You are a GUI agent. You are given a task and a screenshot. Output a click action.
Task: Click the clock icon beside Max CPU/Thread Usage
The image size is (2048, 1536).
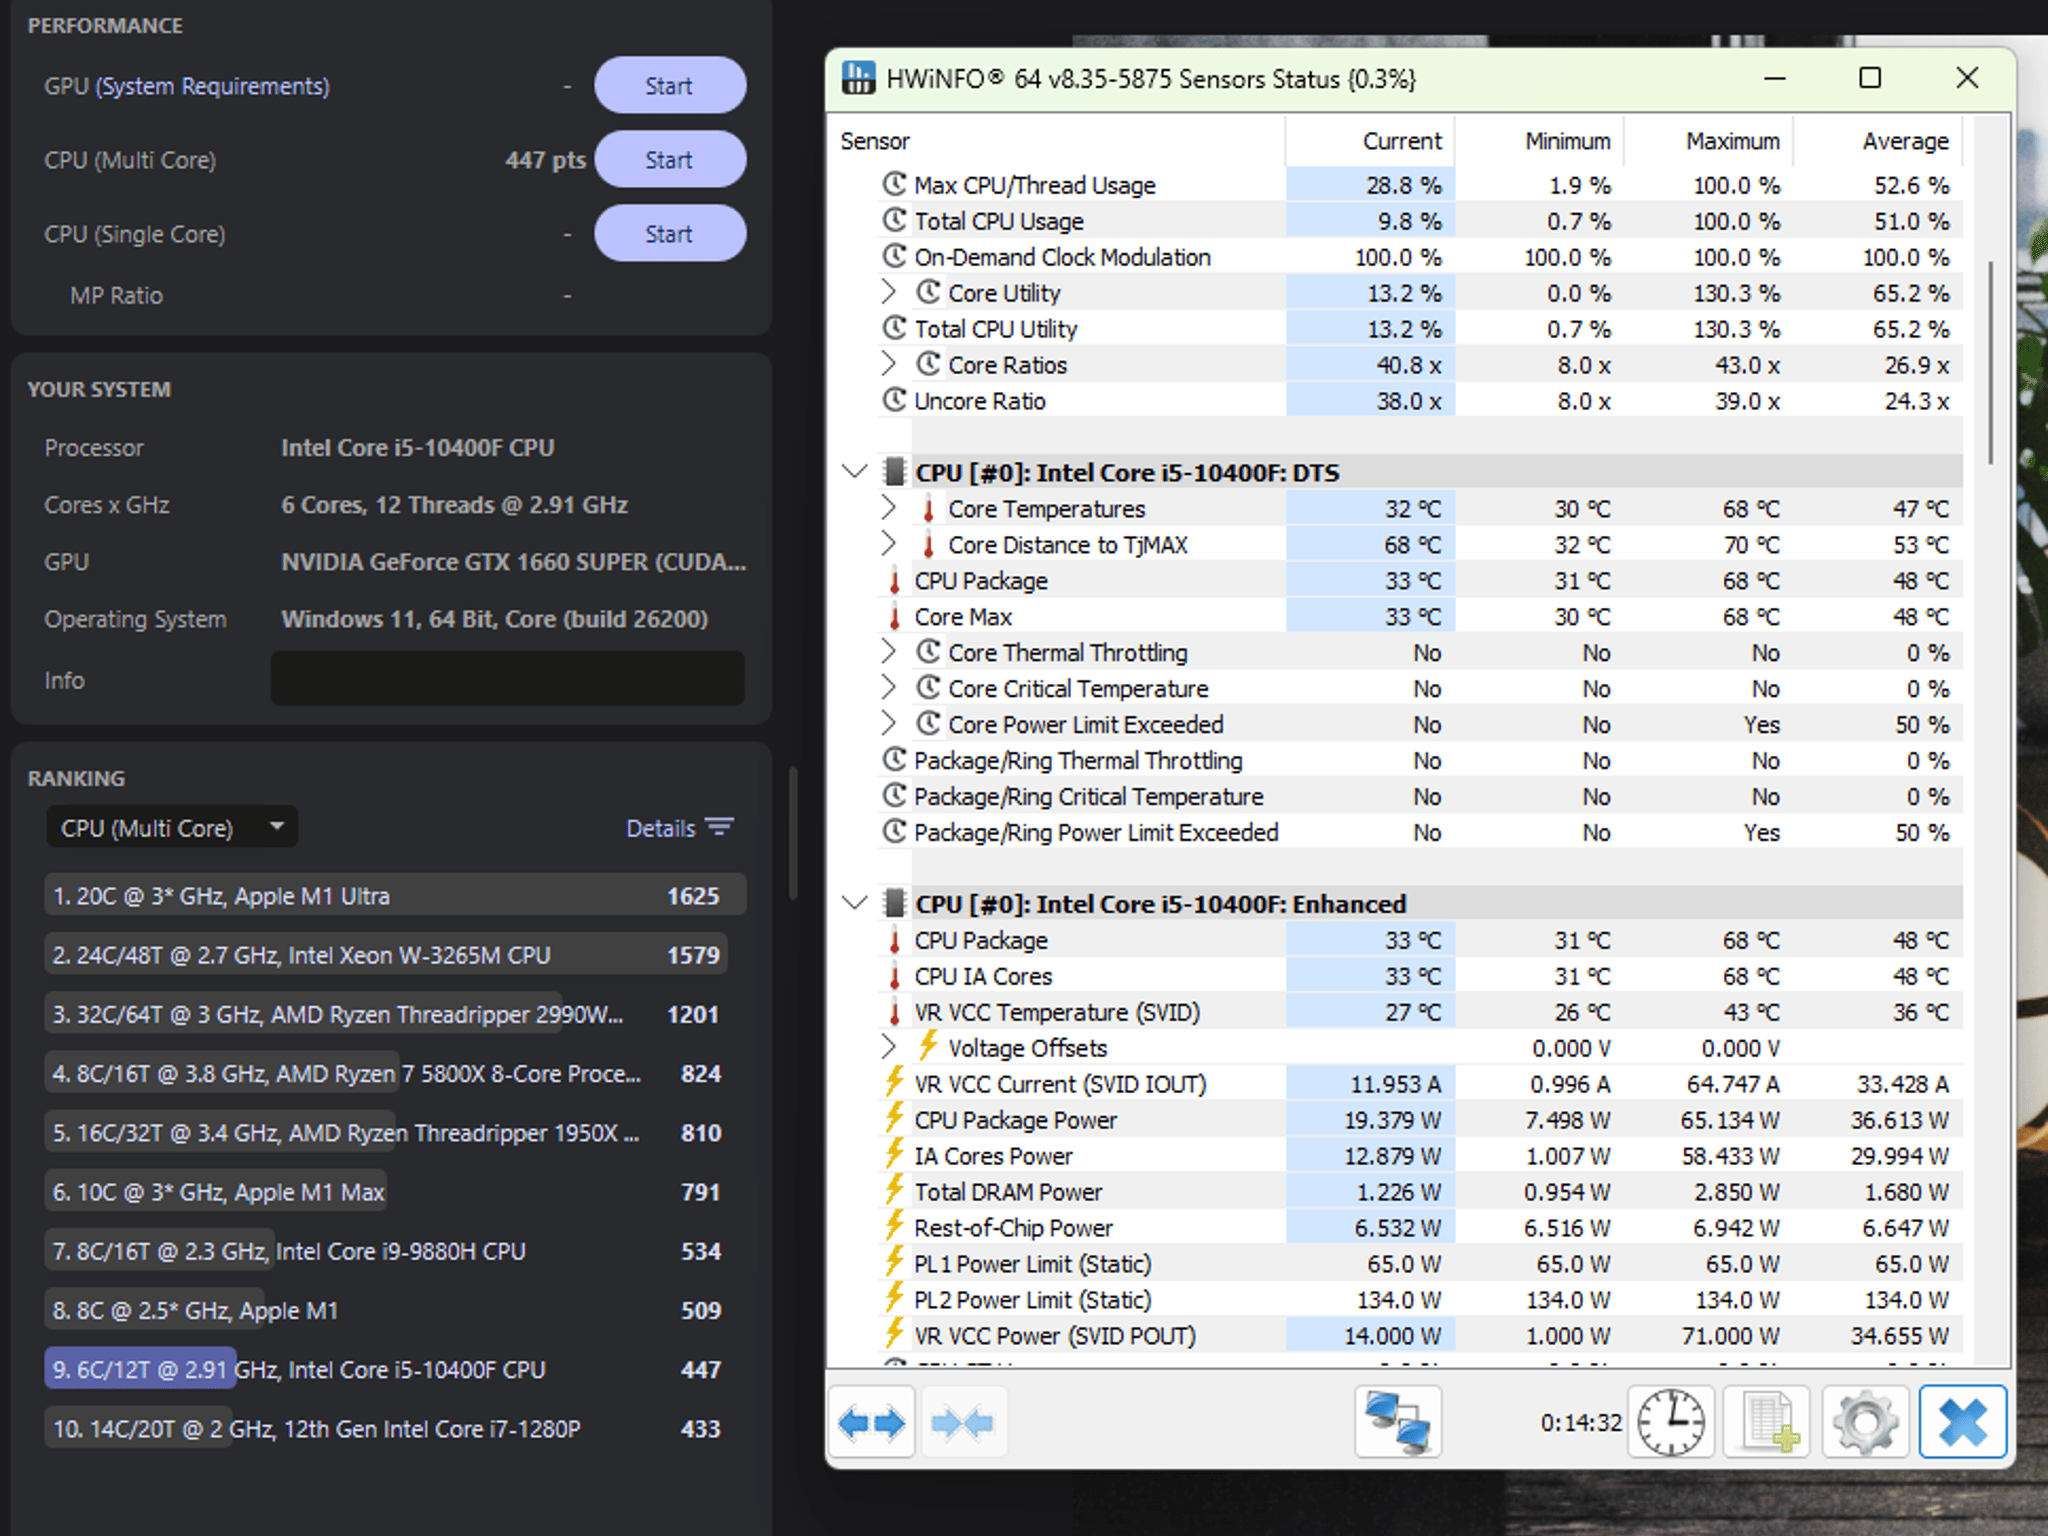pyautogui.click(x=895, y=184)
